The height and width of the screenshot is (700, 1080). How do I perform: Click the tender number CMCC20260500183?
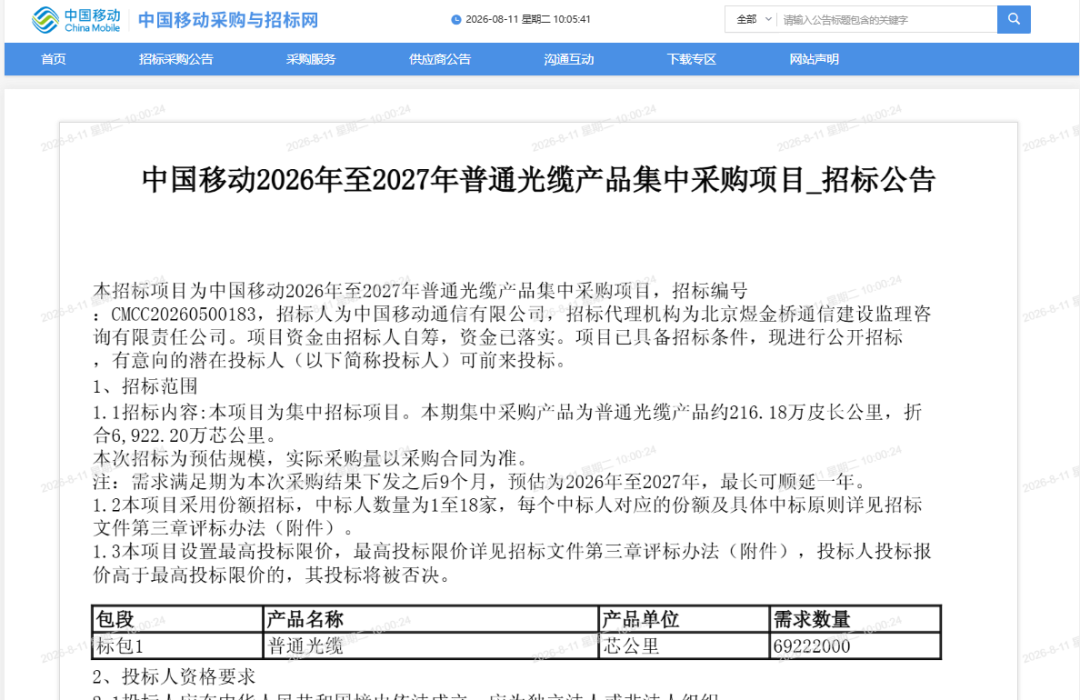(x=183, y=314)
